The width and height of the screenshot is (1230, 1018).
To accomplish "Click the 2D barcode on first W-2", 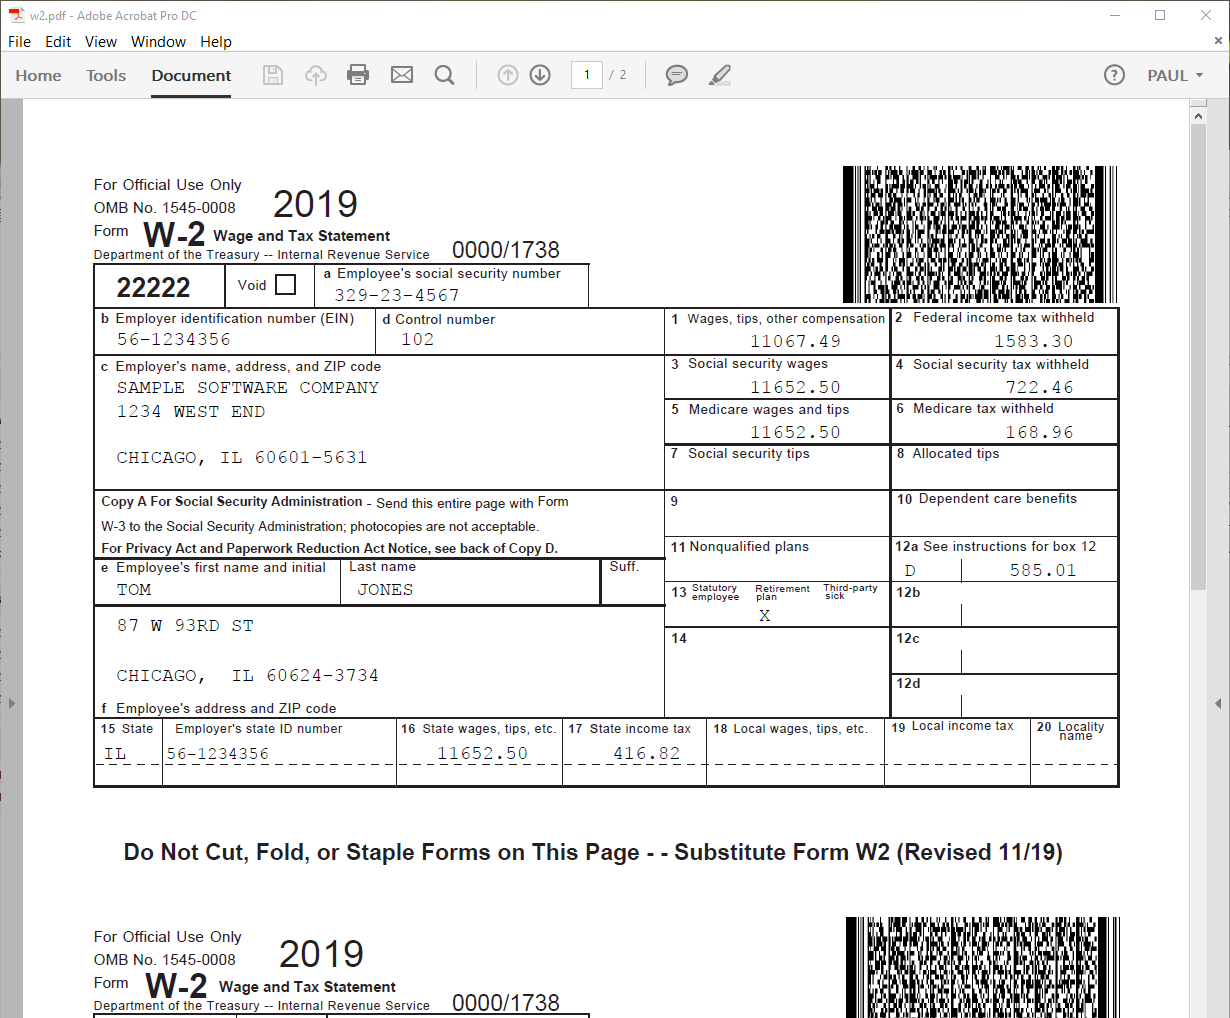I will (980, 234).
